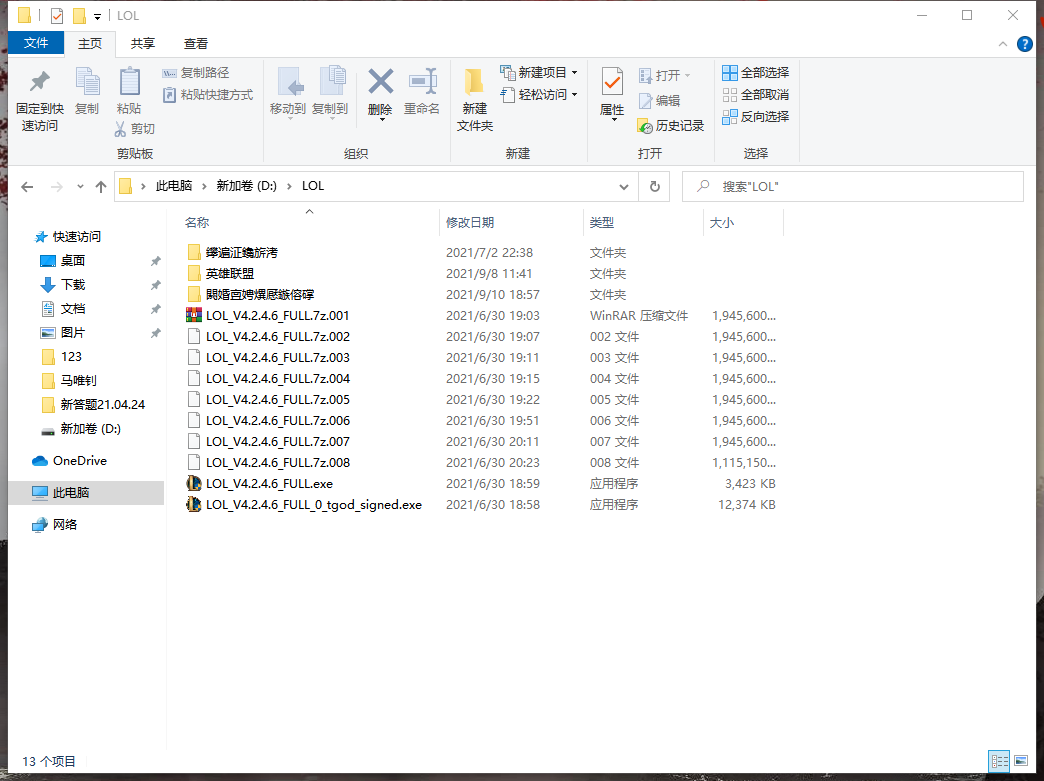Switch to the View (查看) tab
Viewport: 1044px width, 781px height.
[x=196, y=43]
